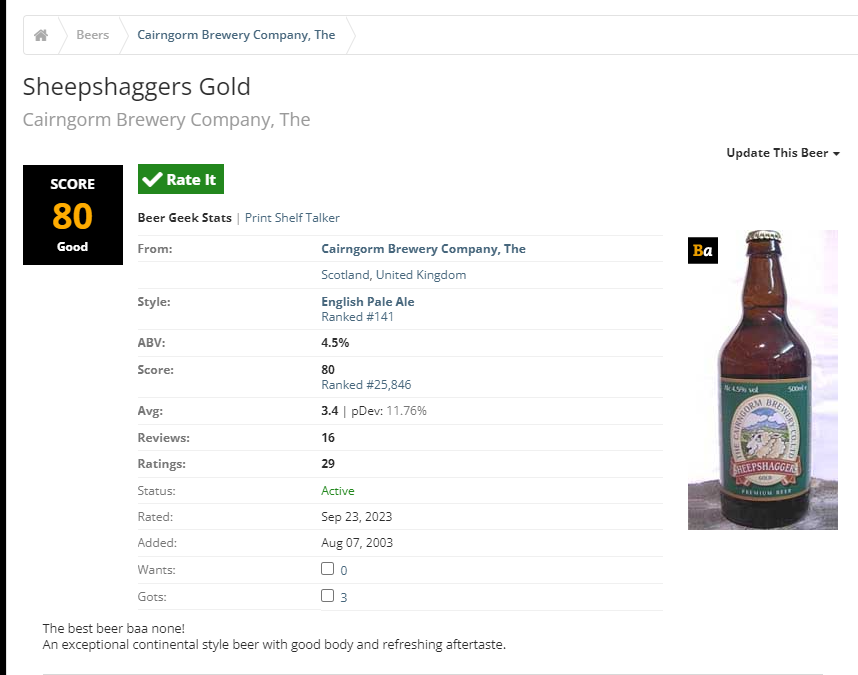The width and height of the screenshot is (858, 675).
Task: Click the Active status text
Action: [338, 491]
